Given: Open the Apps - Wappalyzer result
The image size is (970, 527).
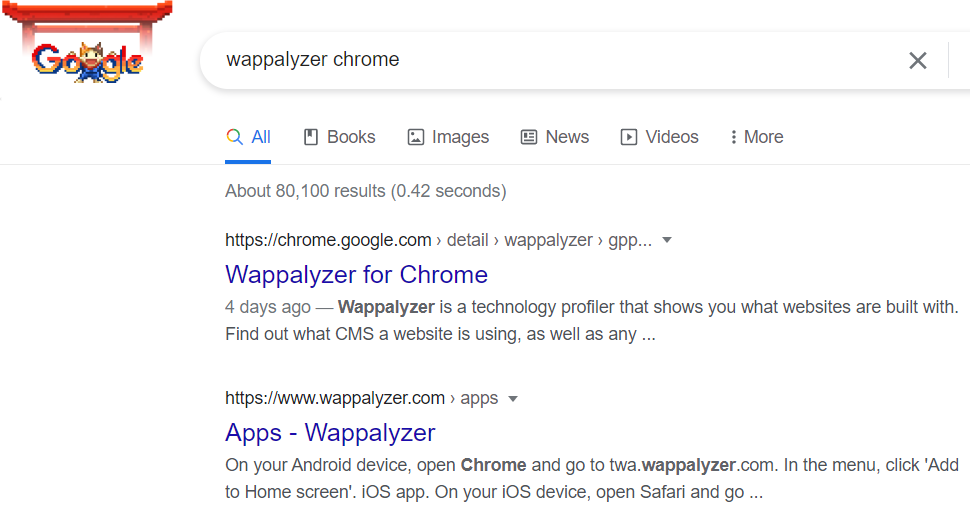Looking at the screenshot, I should pos(330,433).
